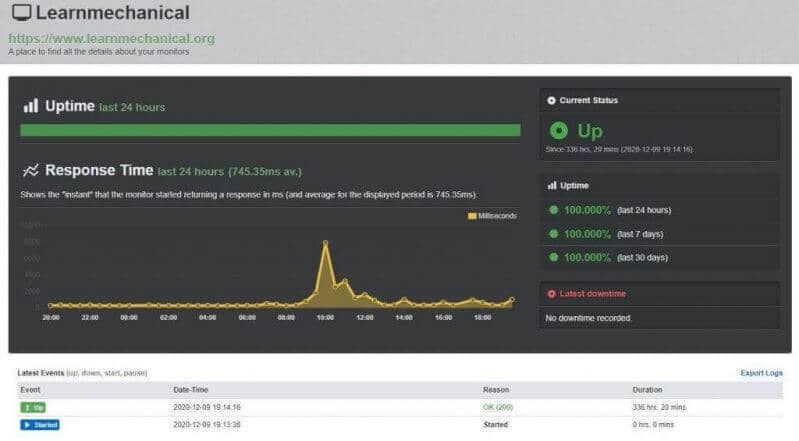Click the bar chart icon next to Uptime heading
Image resolution: width=799 pixels, height=441 pixels.
click(31, 106)
